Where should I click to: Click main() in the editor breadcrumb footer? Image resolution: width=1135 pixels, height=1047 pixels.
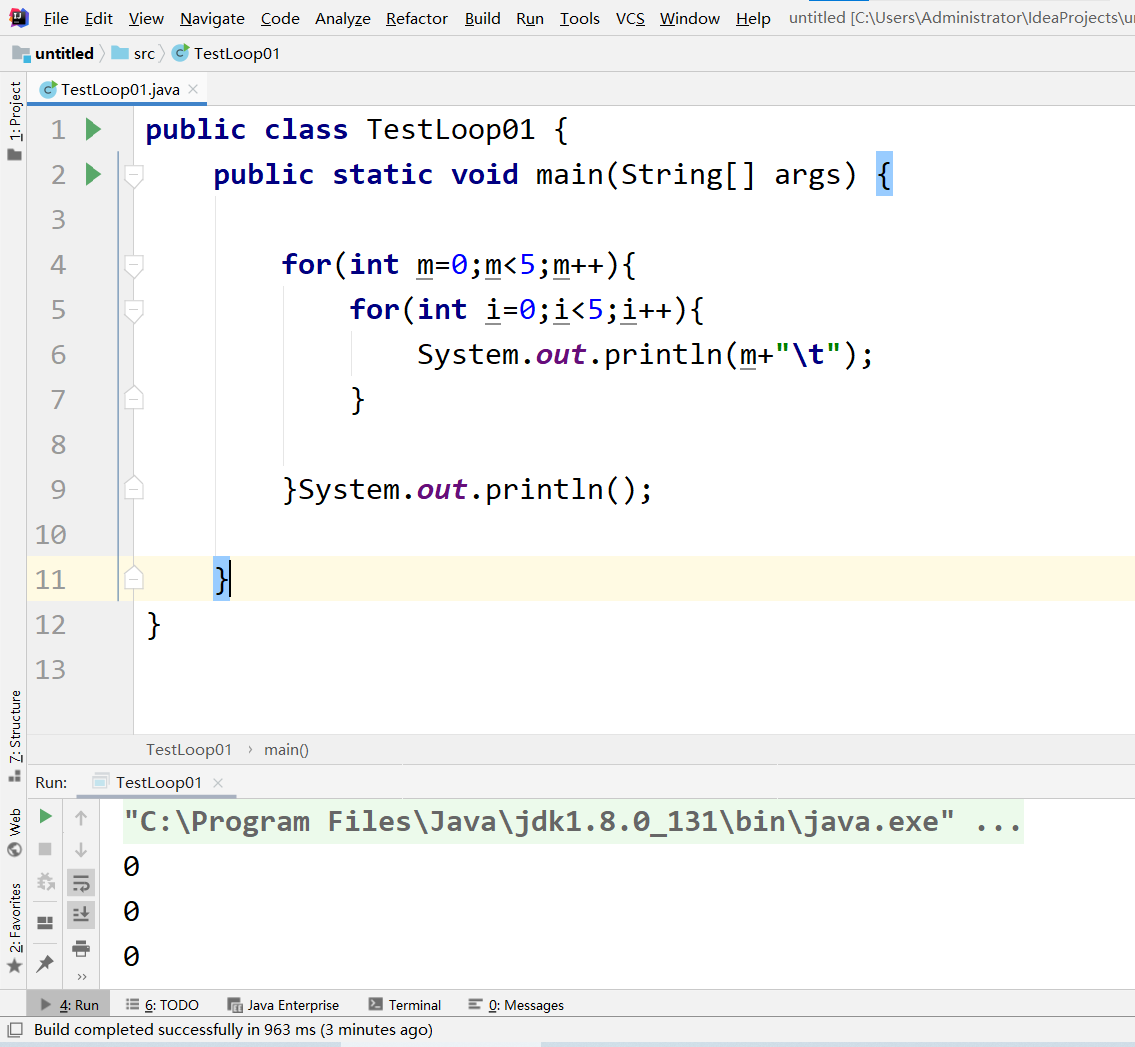(x=287, y=749)
